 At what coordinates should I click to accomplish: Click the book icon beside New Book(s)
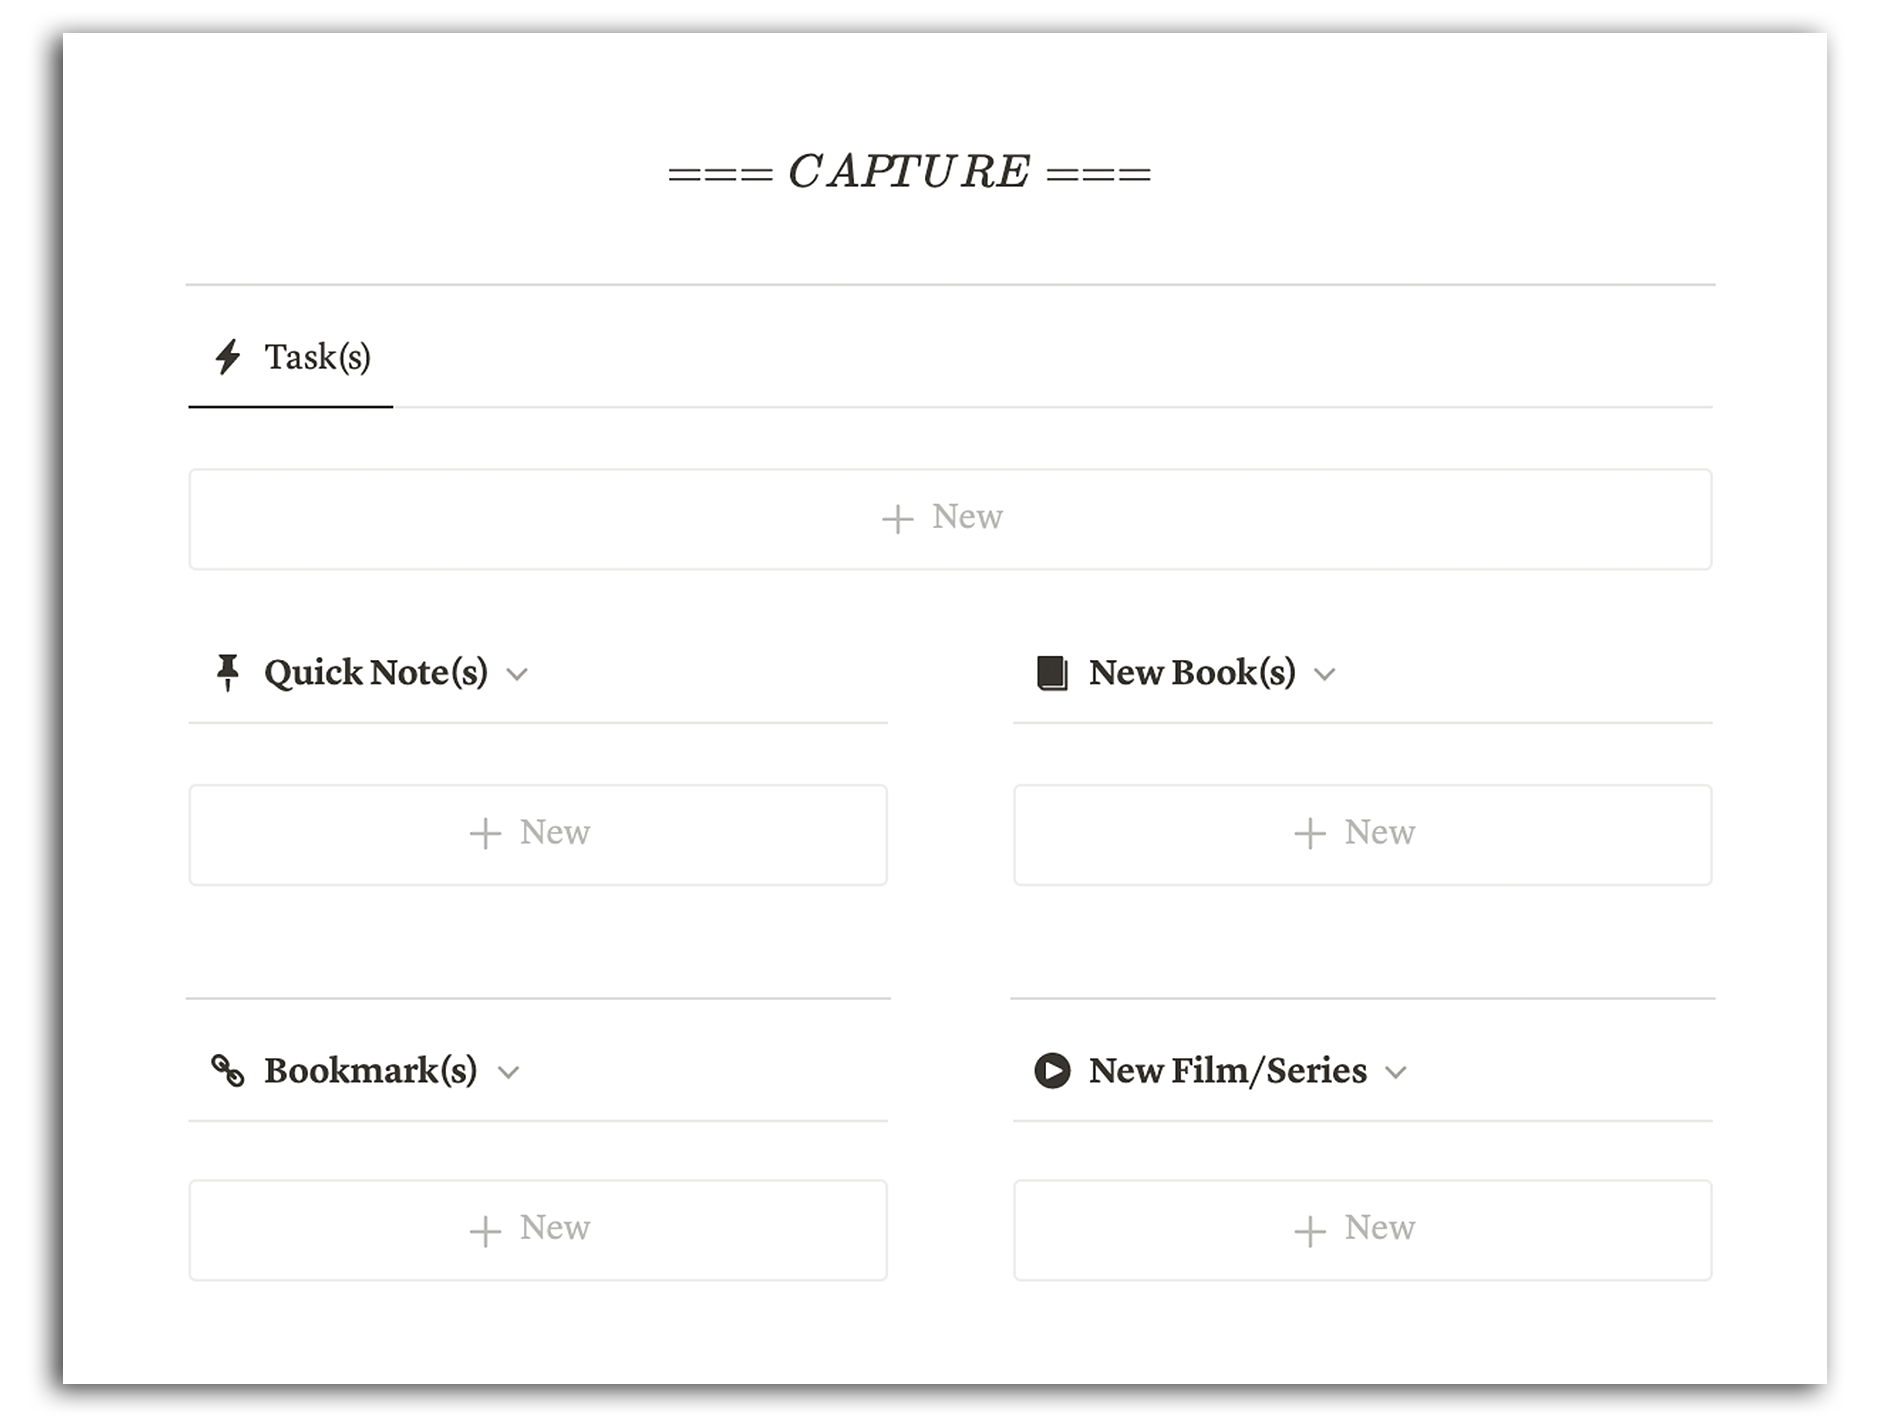coord(1052,672)
